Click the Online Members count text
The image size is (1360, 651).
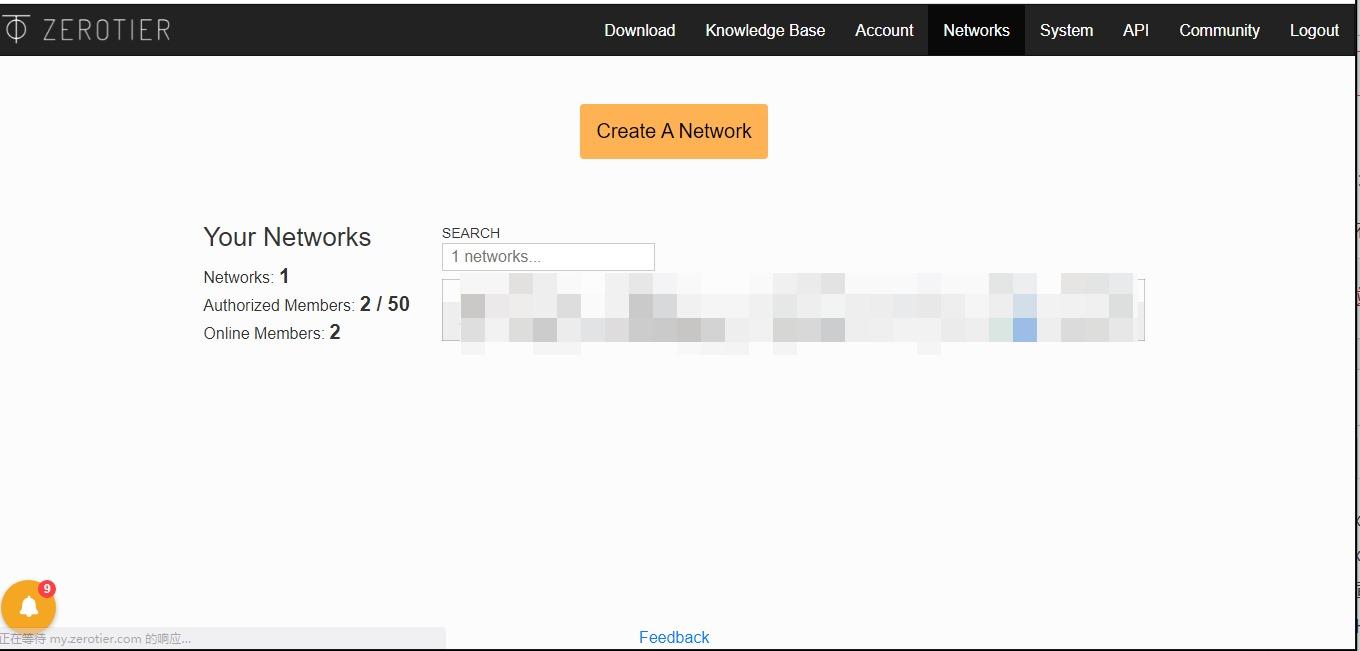(x=272, y=333)
